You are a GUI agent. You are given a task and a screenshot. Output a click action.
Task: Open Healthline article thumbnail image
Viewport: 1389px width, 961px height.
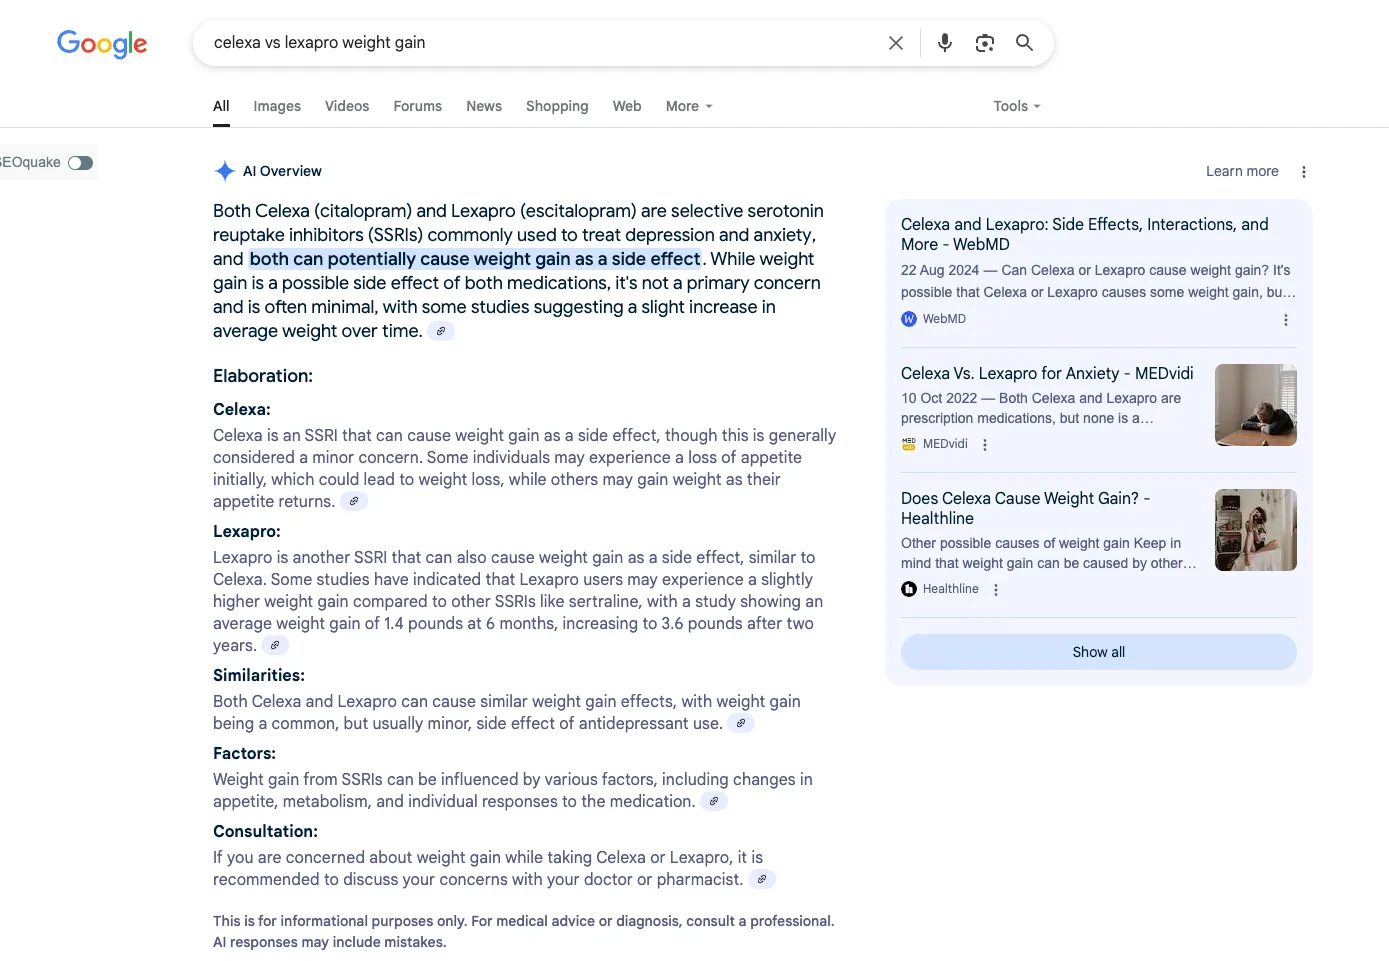coord(1255,530)
